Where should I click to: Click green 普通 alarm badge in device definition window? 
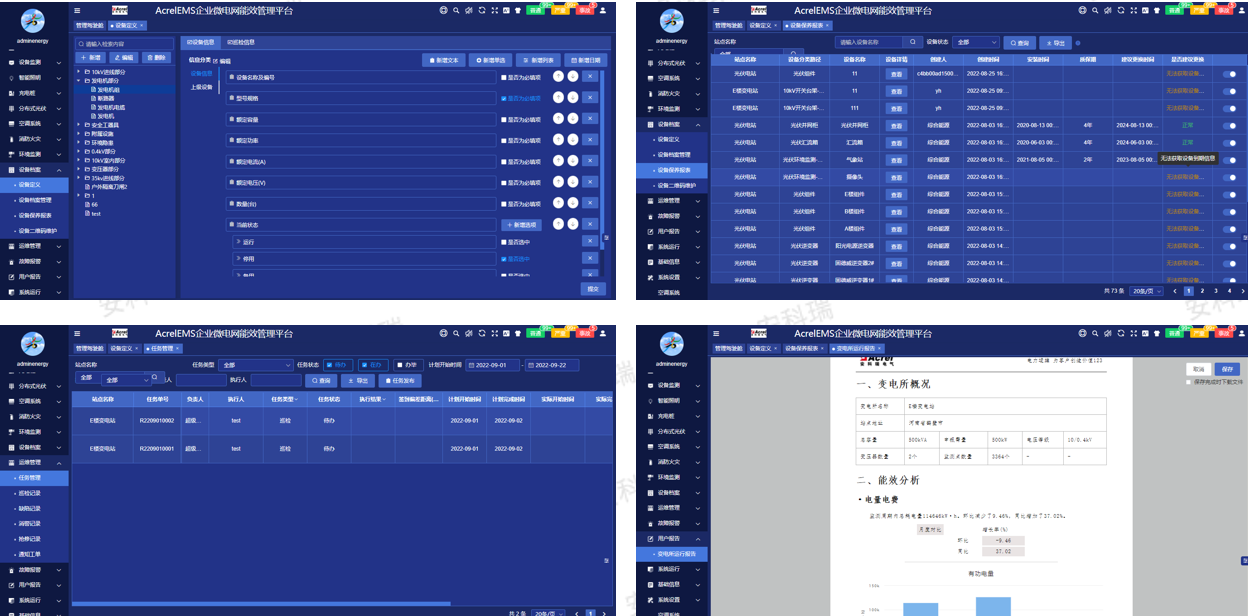pyautogui.click(x=536, y=11)
